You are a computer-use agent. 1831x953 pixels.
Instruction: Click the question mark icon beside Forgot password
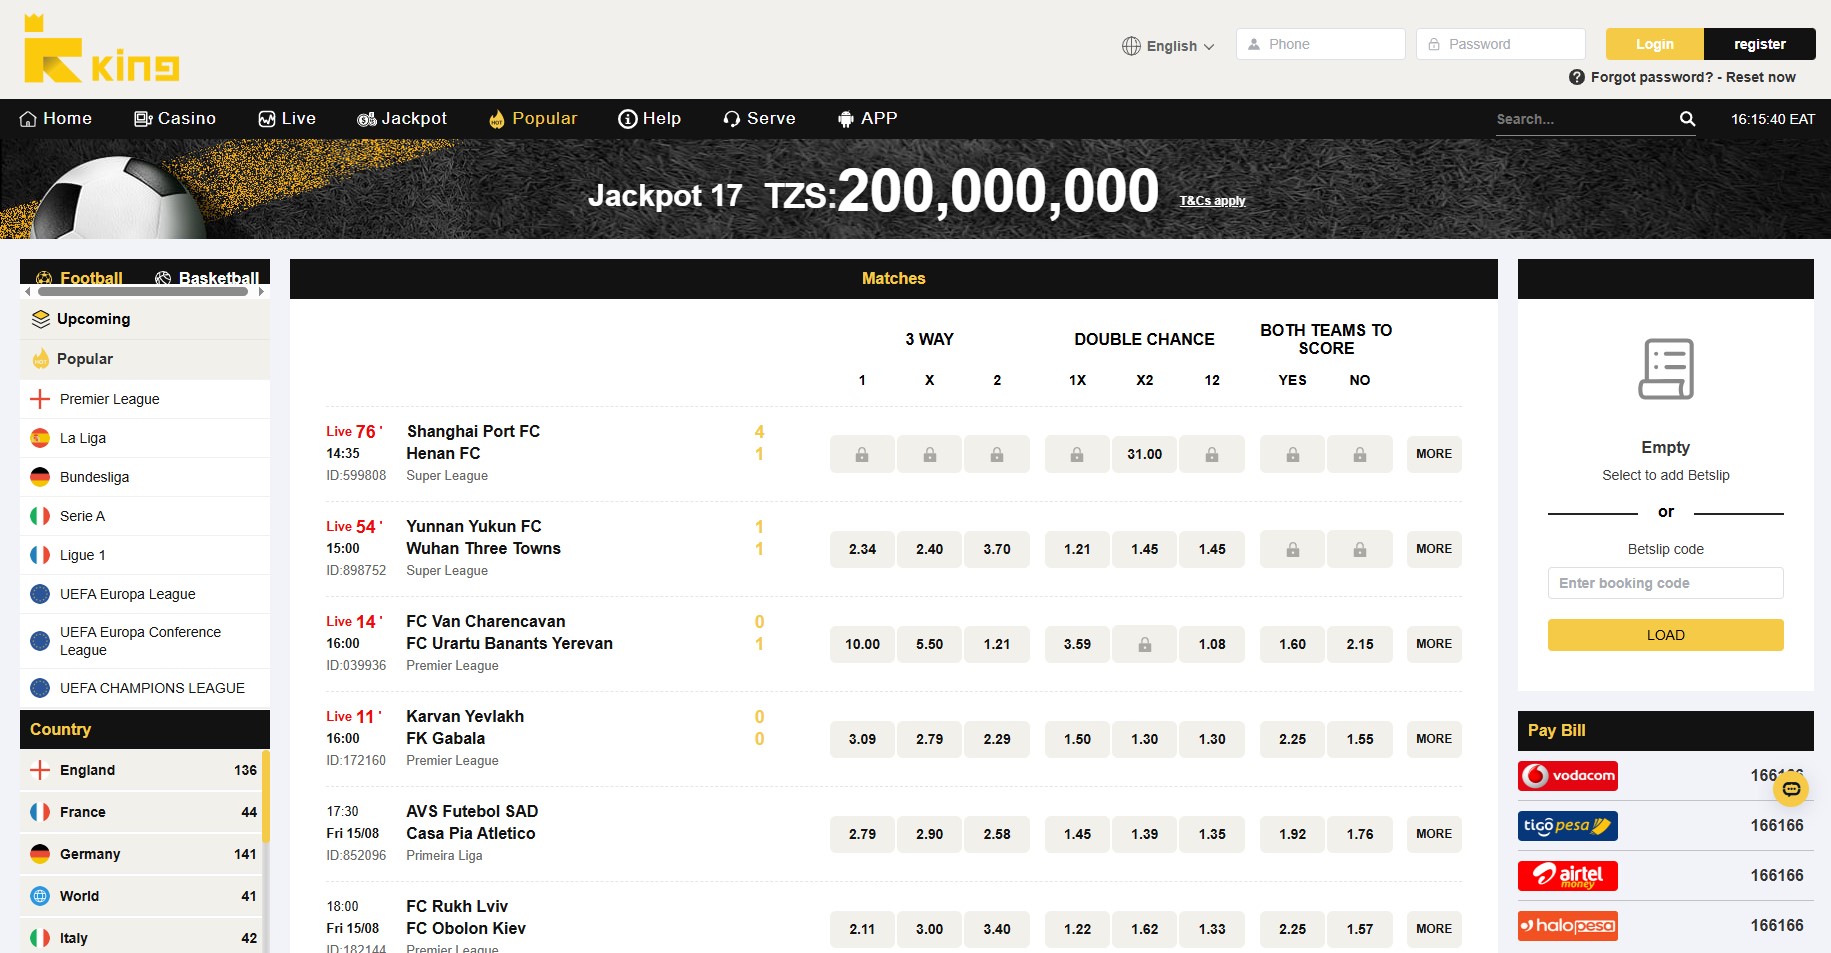[x=1576, y=77]
